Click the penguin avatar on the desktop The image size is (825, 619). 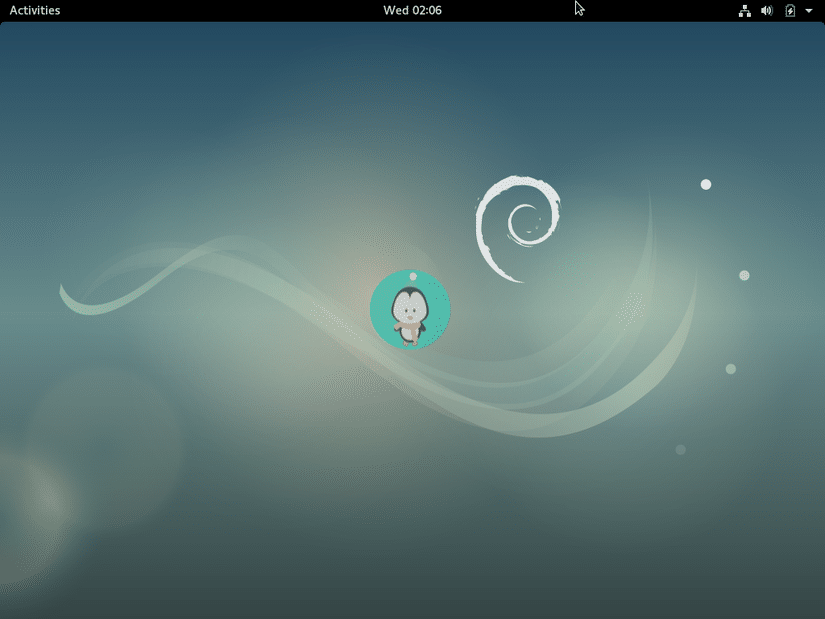click(x=410, y=313)
